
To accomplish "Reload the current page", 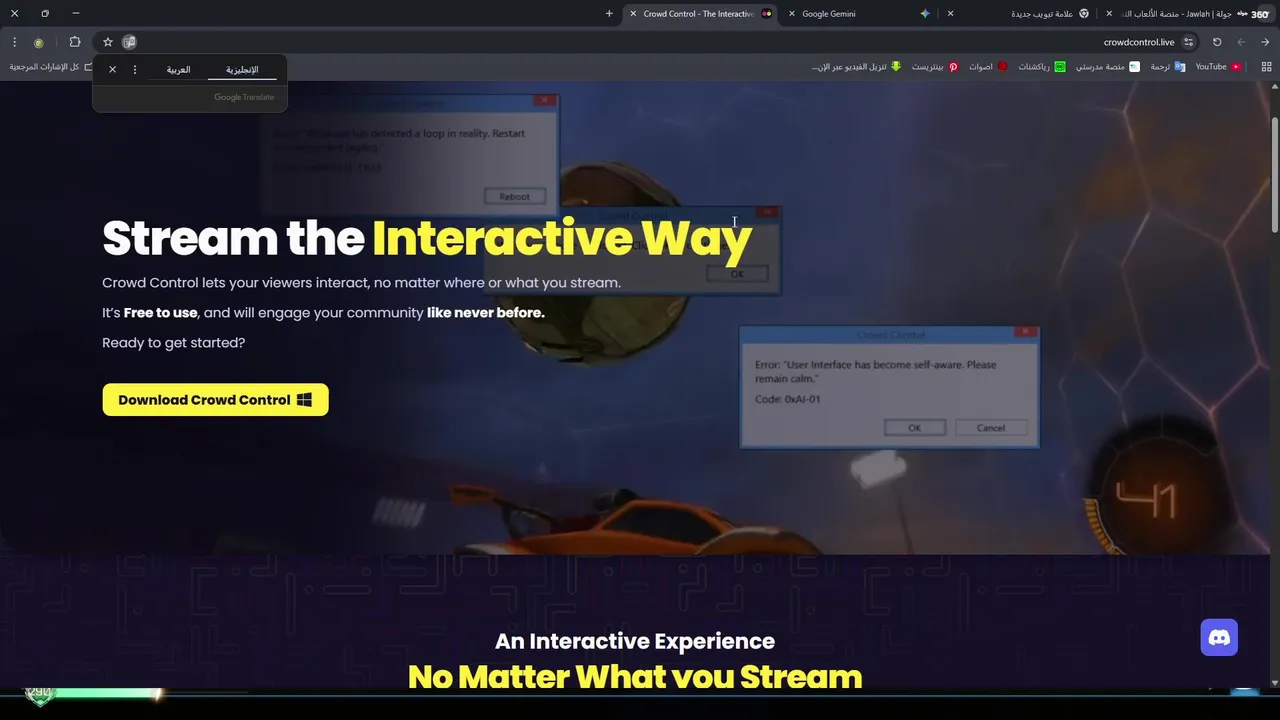I will tap(1217, 42).
